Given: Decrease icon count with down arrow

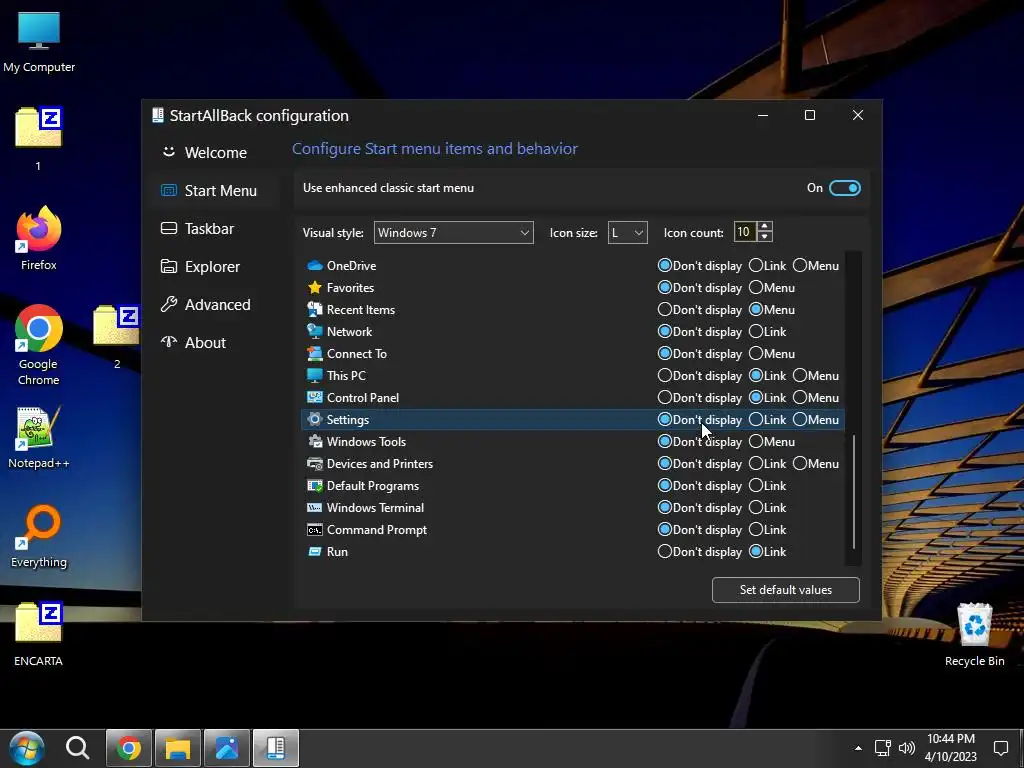Looking at the screenshot, I should click(x=765, y=237).
